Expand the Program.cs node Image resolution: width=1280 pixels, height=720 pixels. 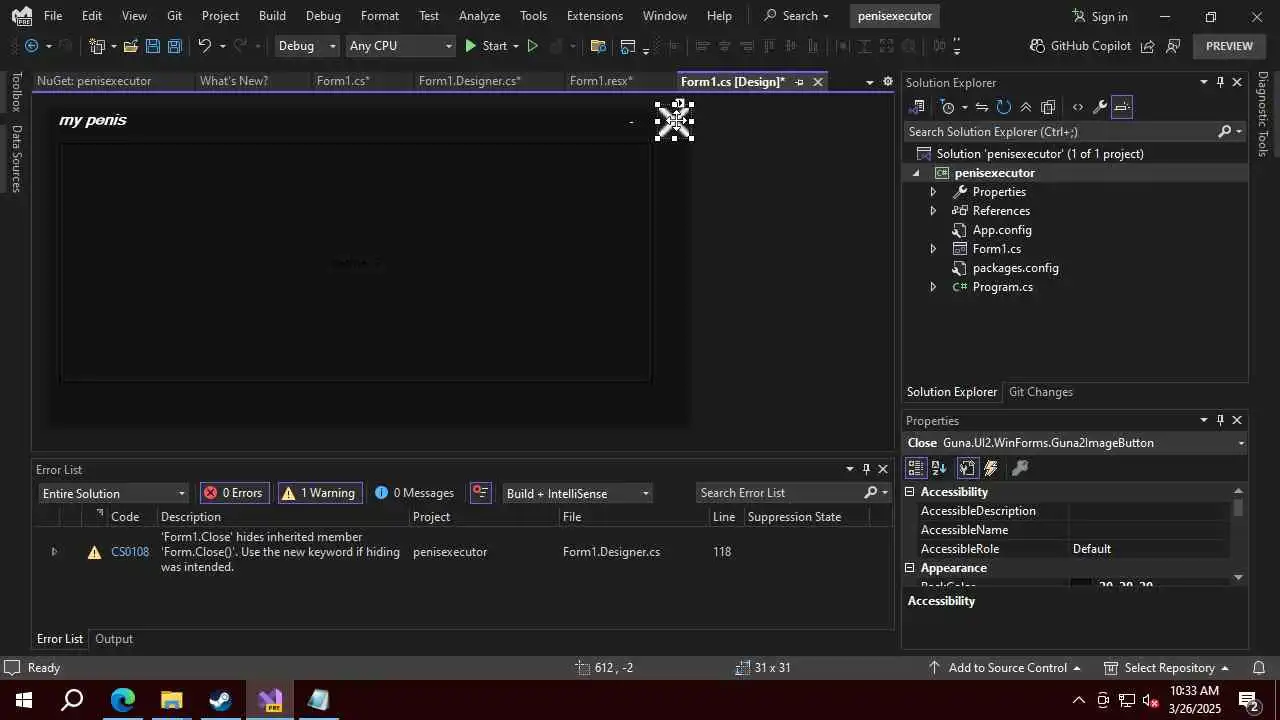pos(933,287)
